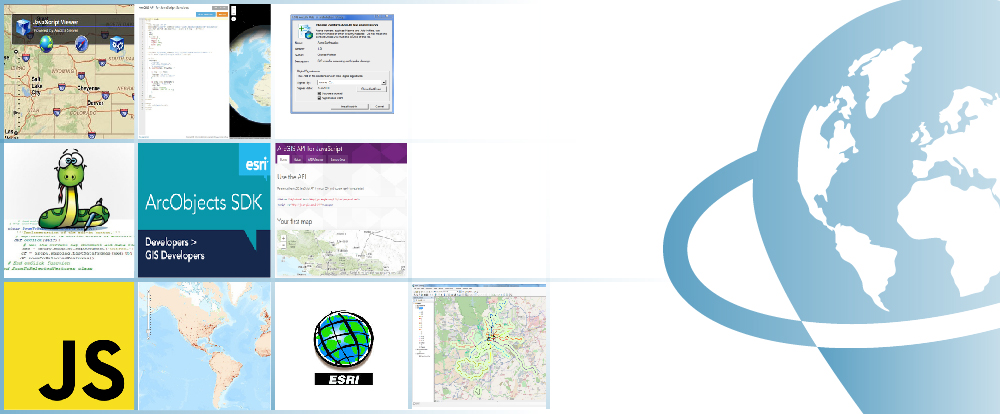Click the compass navigation icon in JavaScript Viewer
Image resolution: width=1000 pixels, height=414 pixels.
(x=82, y=43)
